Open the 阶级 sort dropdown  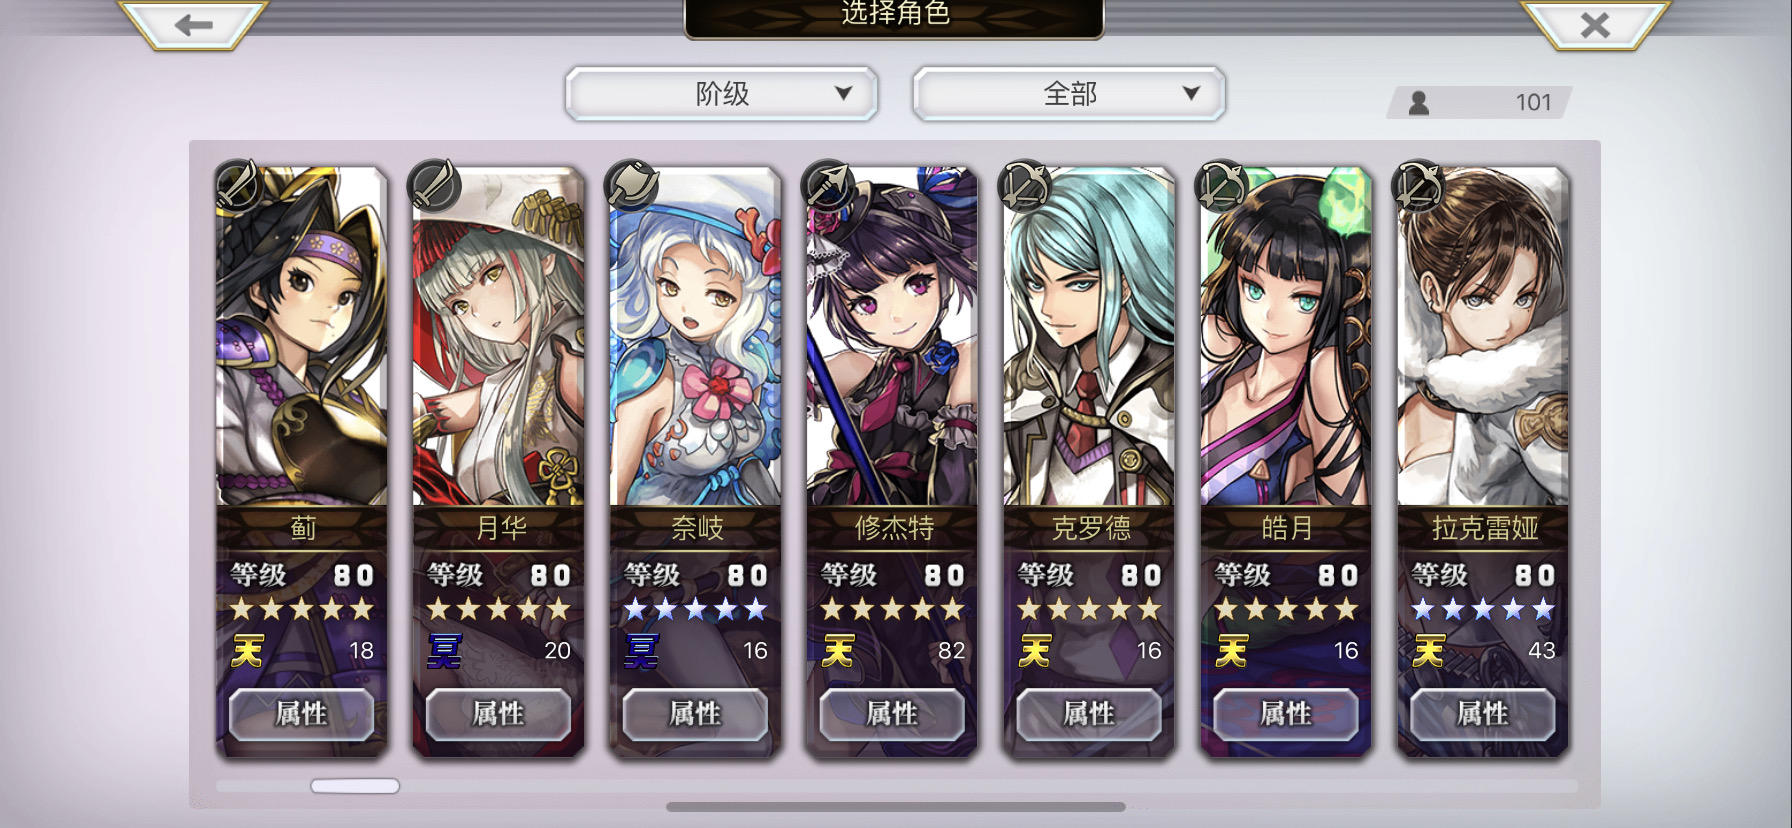pyautogui.click(x=722, y=94)
